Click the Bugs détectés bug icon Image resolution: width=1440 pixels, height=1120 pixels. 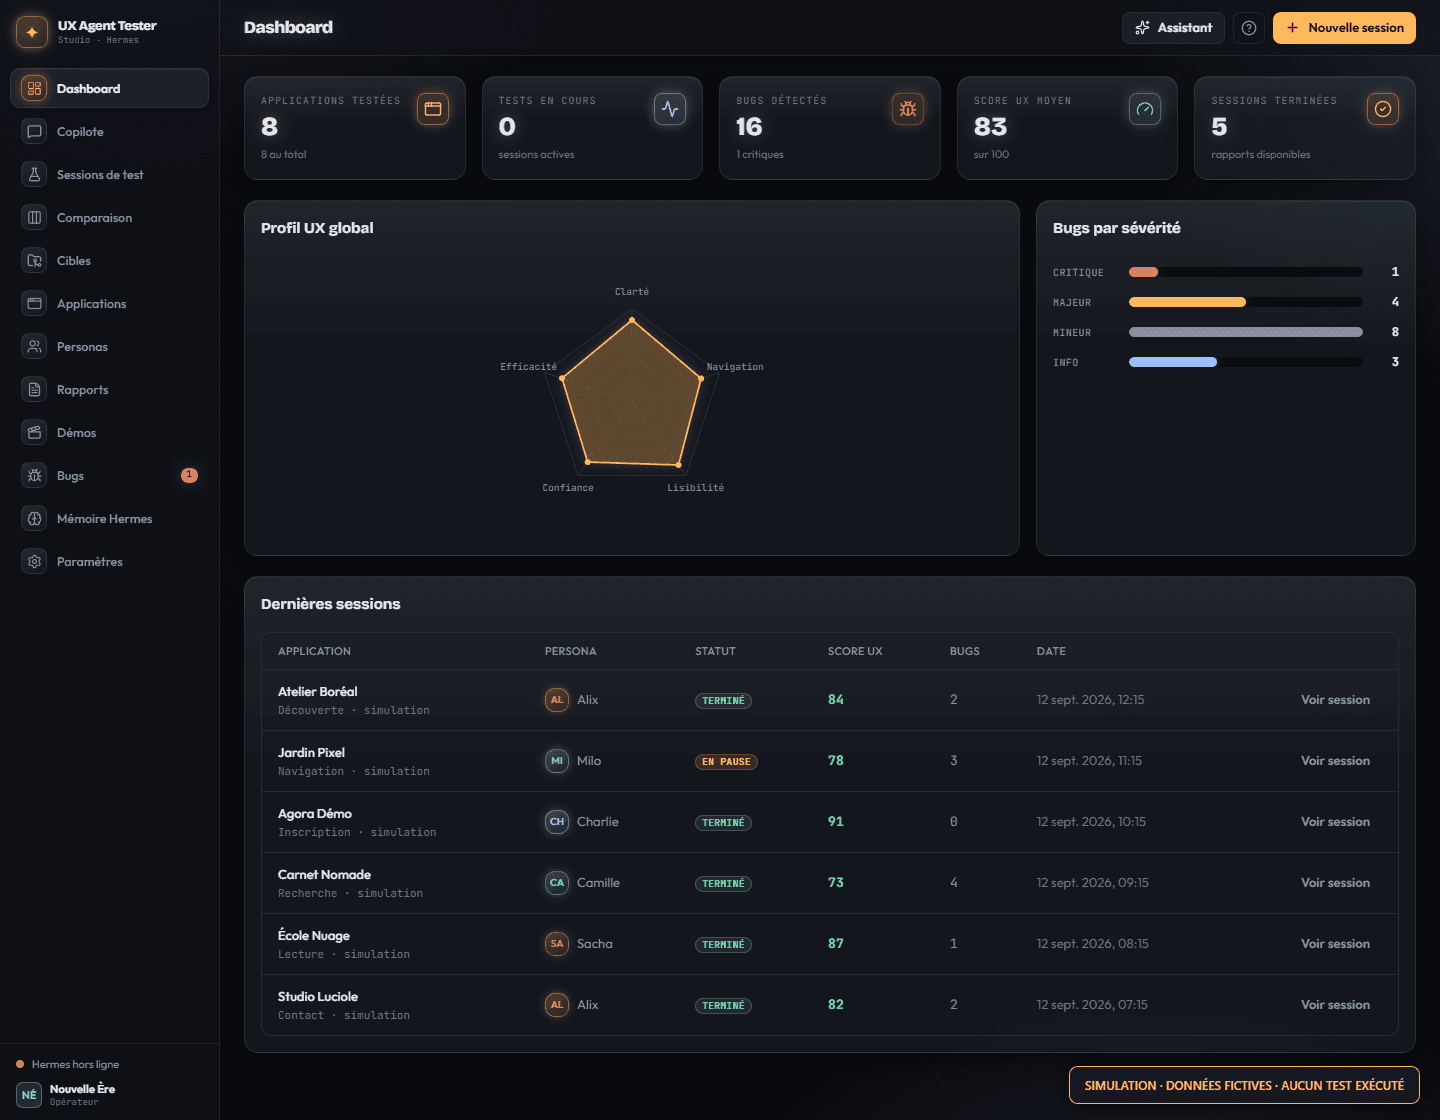click(908, 109)
